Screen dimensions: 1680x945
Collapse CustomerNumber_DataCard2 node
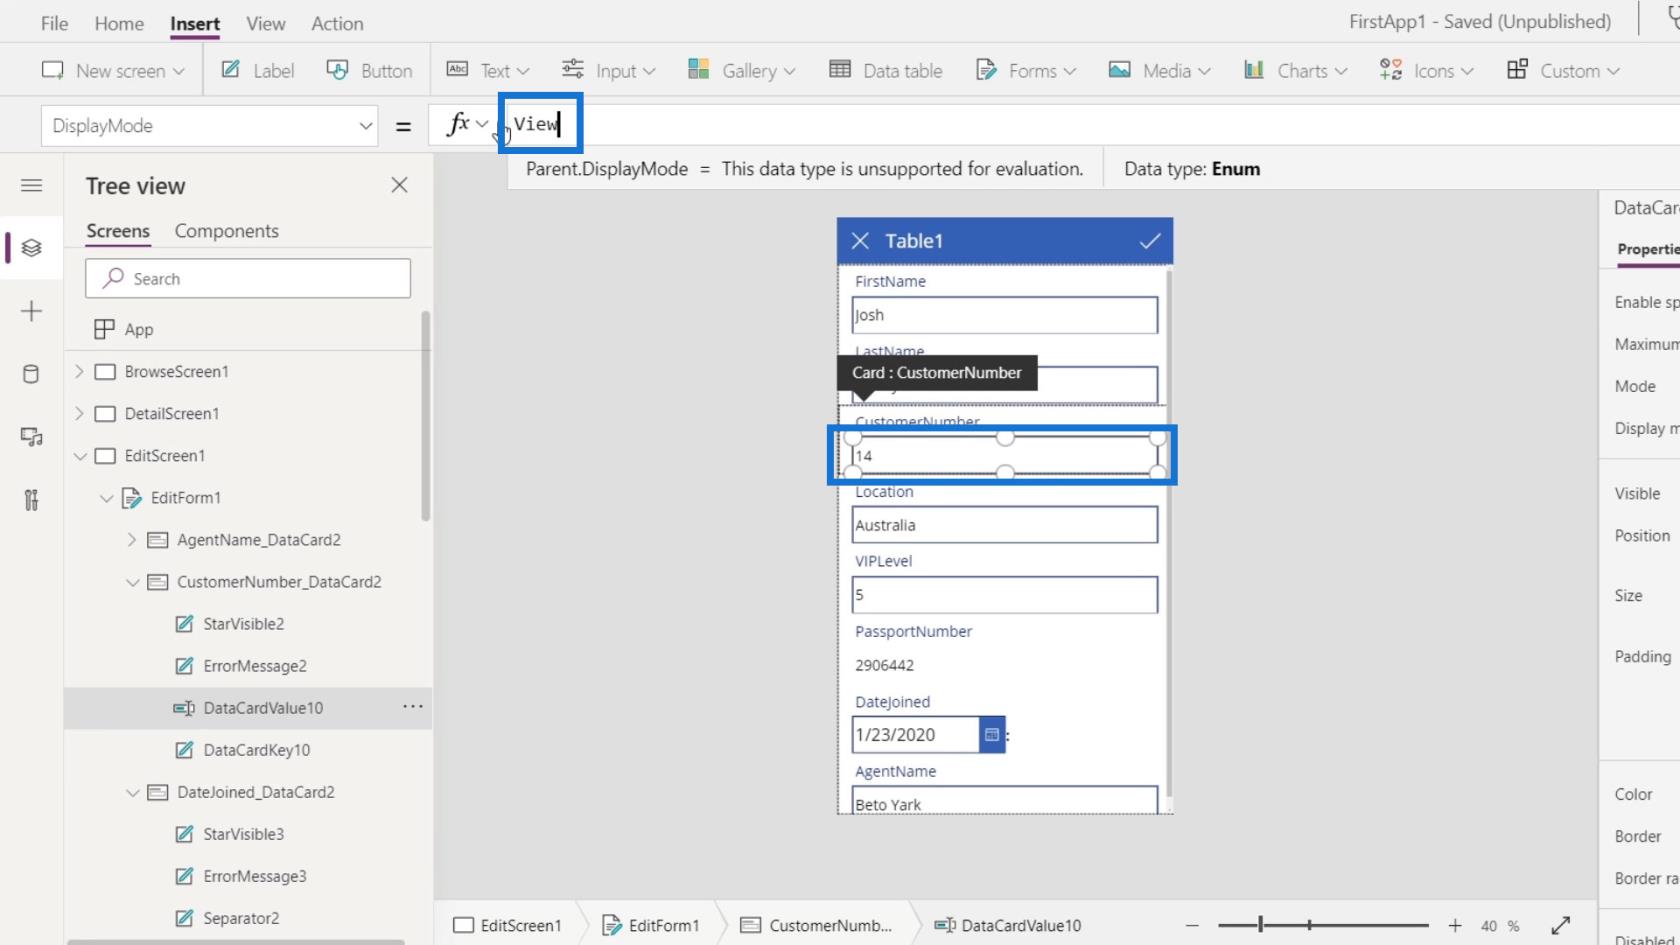click(132, 582)
